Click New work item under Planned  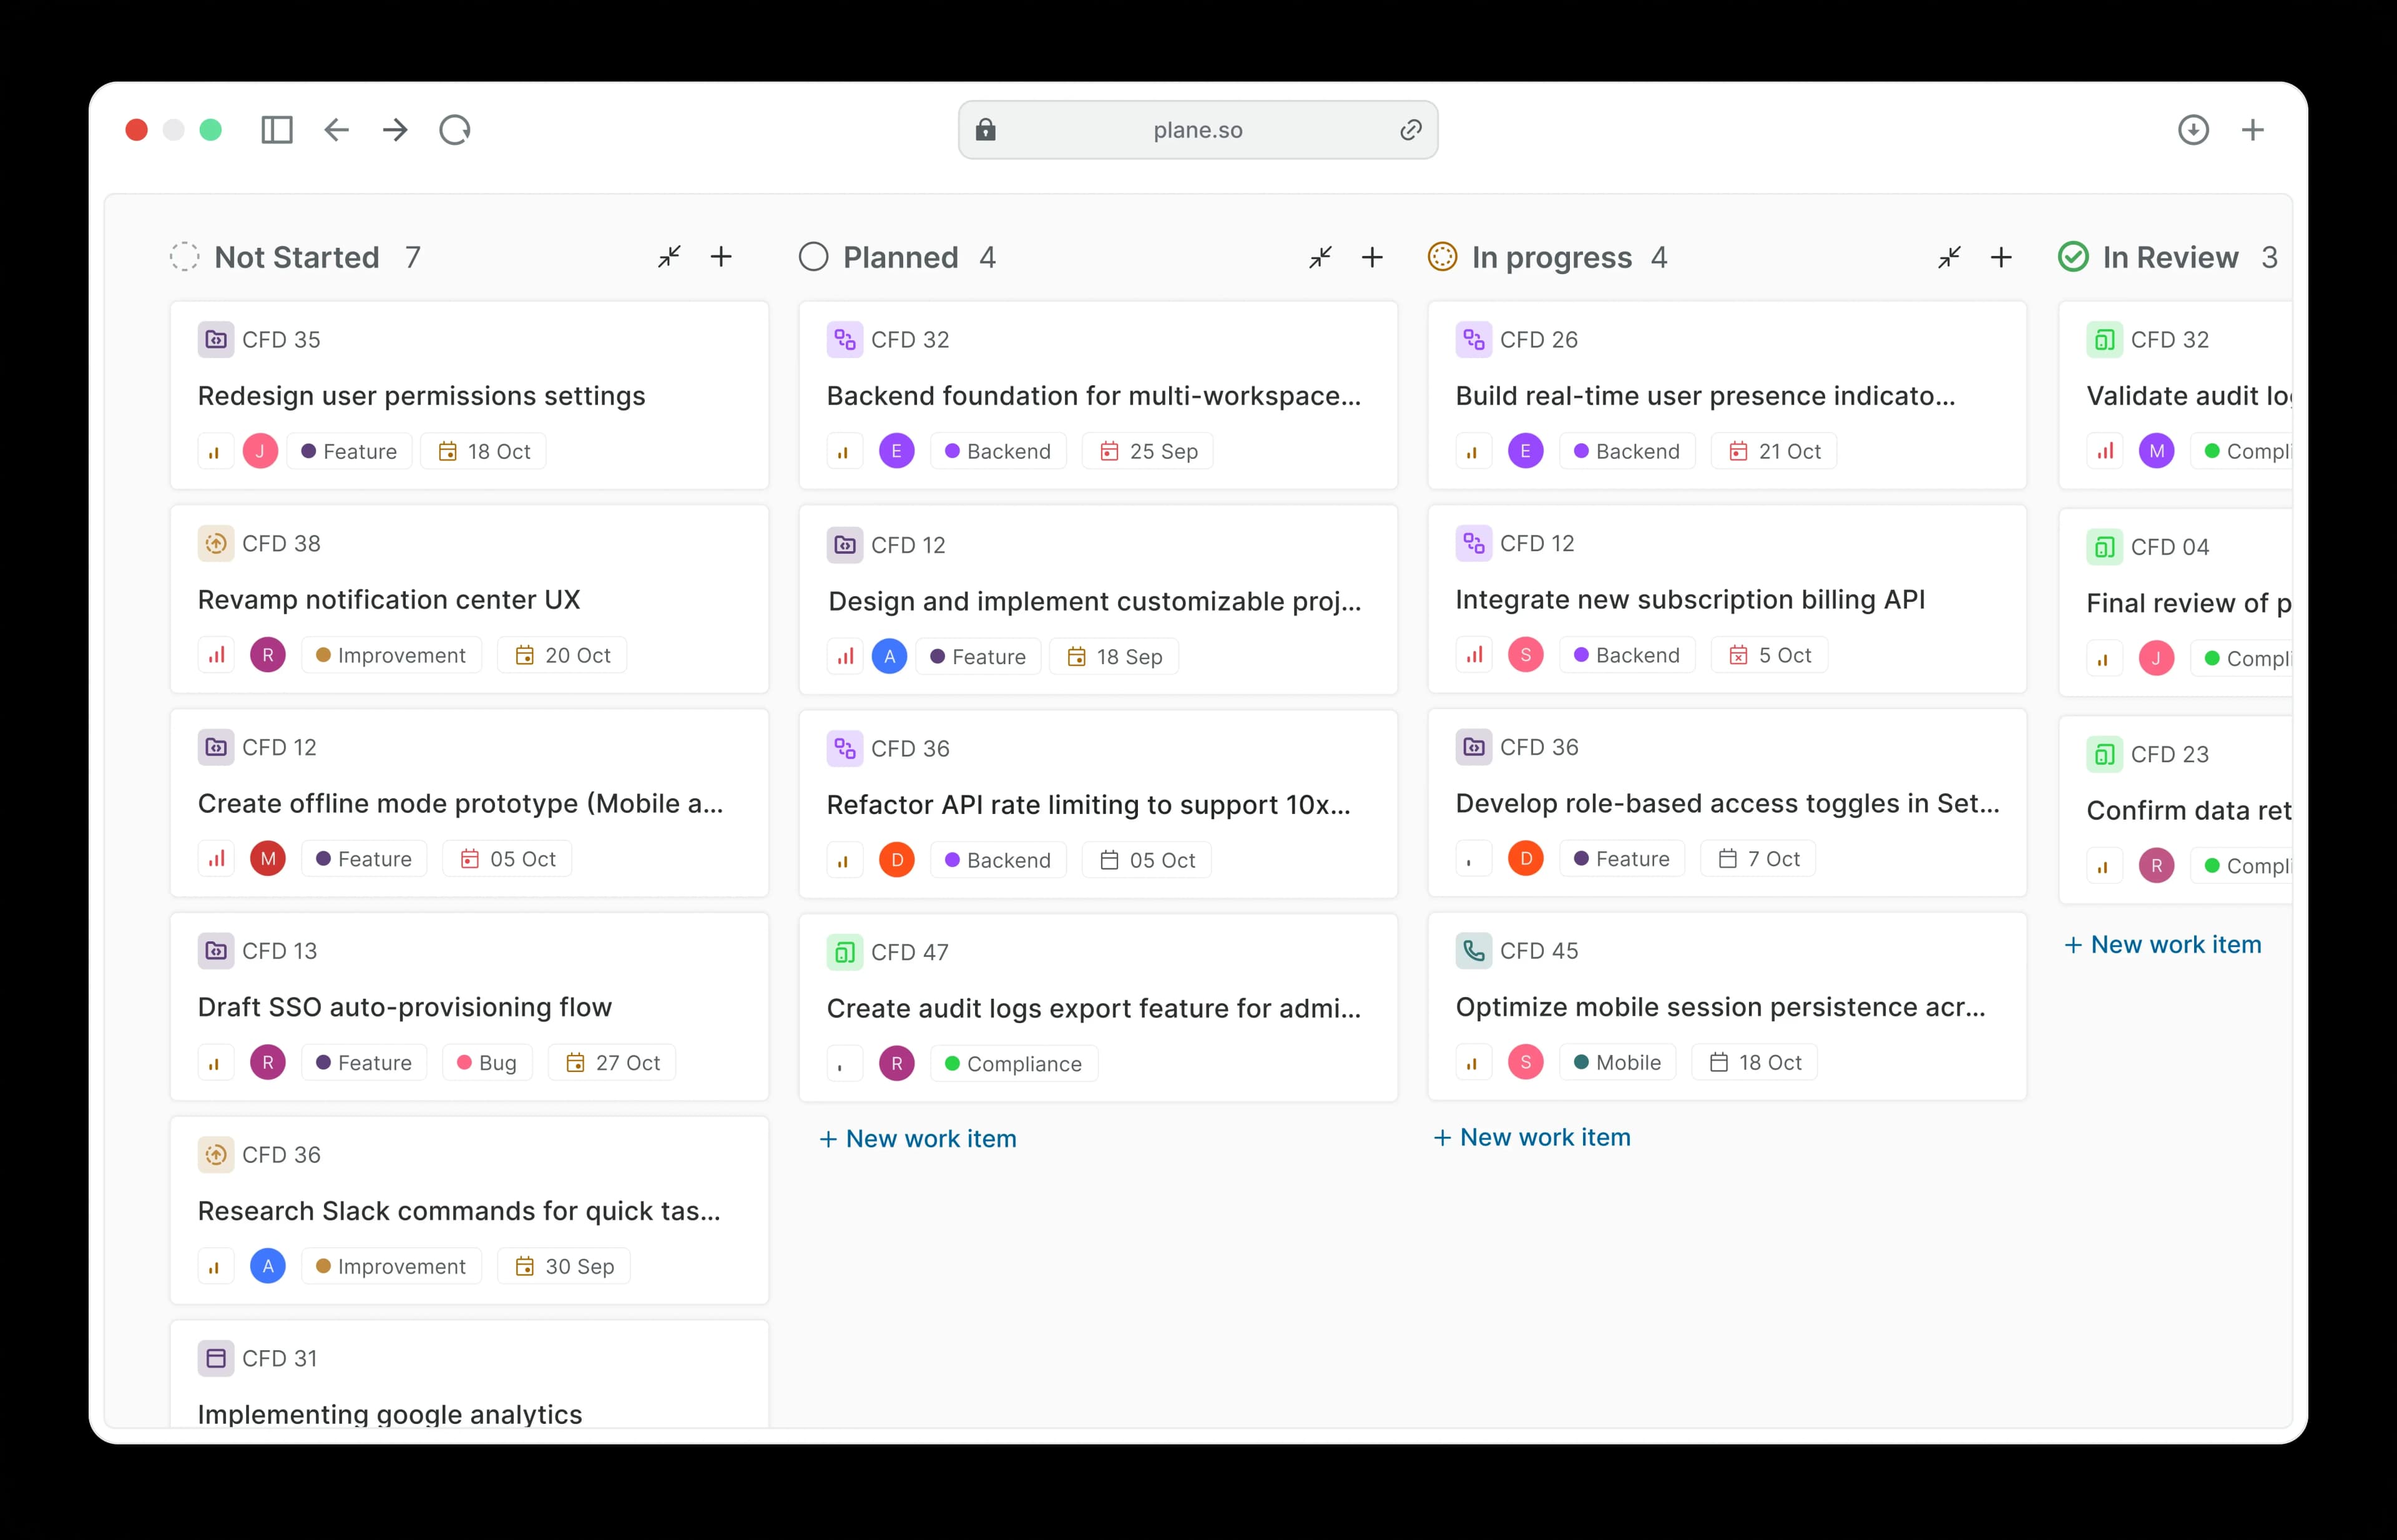click(918, 1139)
